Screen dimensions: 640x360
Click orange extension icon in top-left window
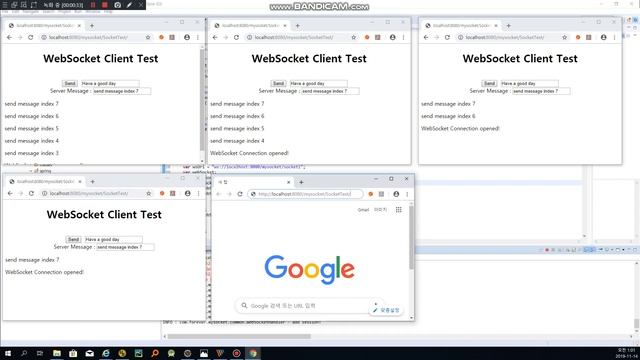pyautogui.click(x=161, y=37)
